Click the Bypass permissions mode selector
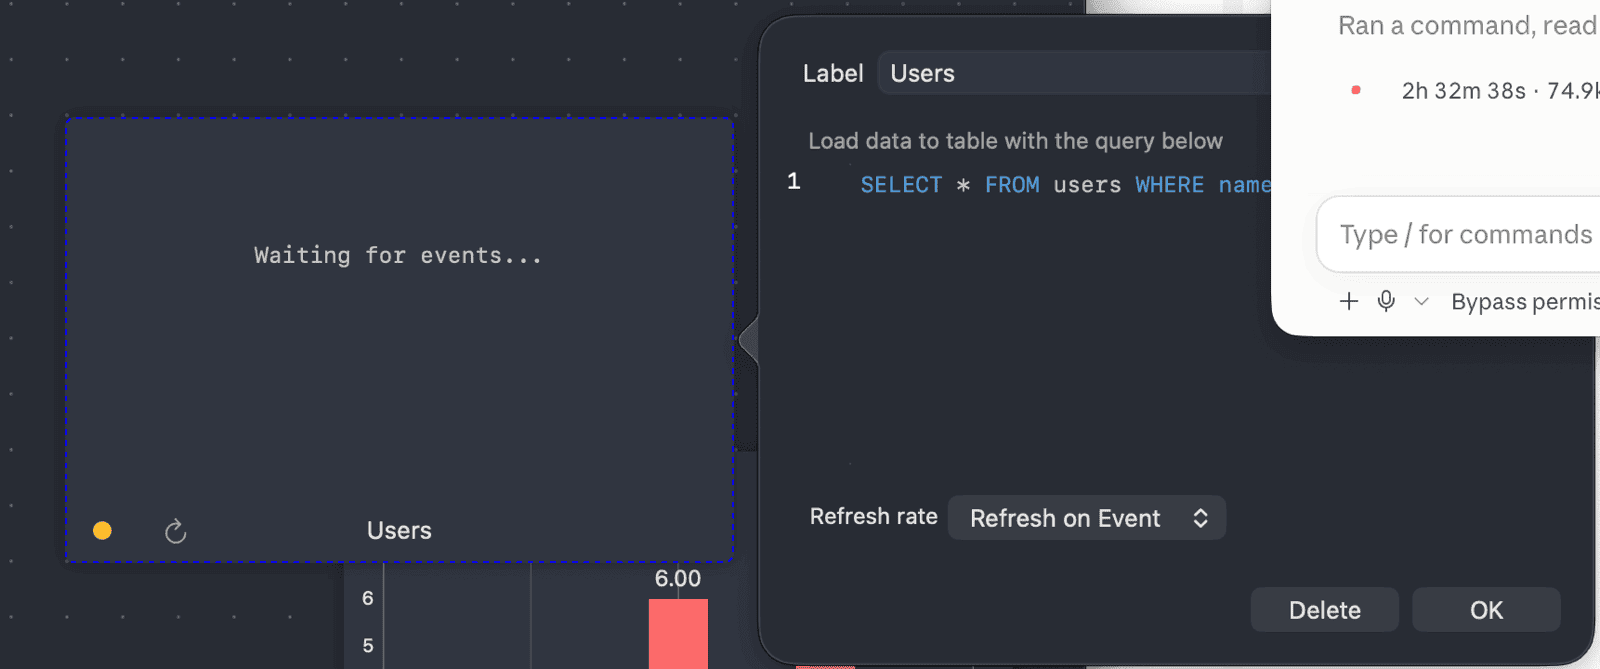1600x669 pixels. pos(1525,302)
